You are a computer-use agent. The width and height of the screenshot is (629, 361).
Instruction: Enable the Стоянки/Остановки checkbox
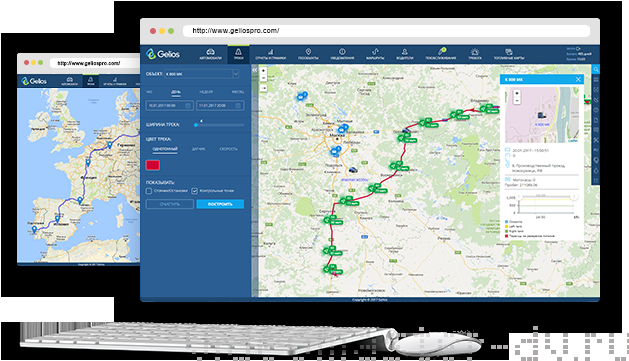(149, 191)
